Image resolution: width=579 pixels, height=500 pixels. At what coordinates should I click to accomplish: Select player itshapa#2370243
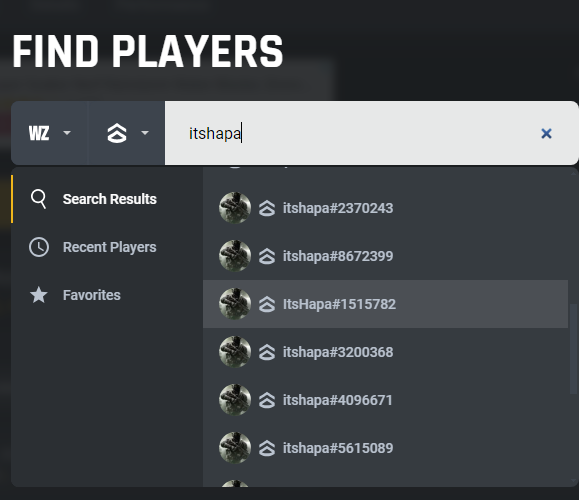pyautogui.click(x=386, y=208)
